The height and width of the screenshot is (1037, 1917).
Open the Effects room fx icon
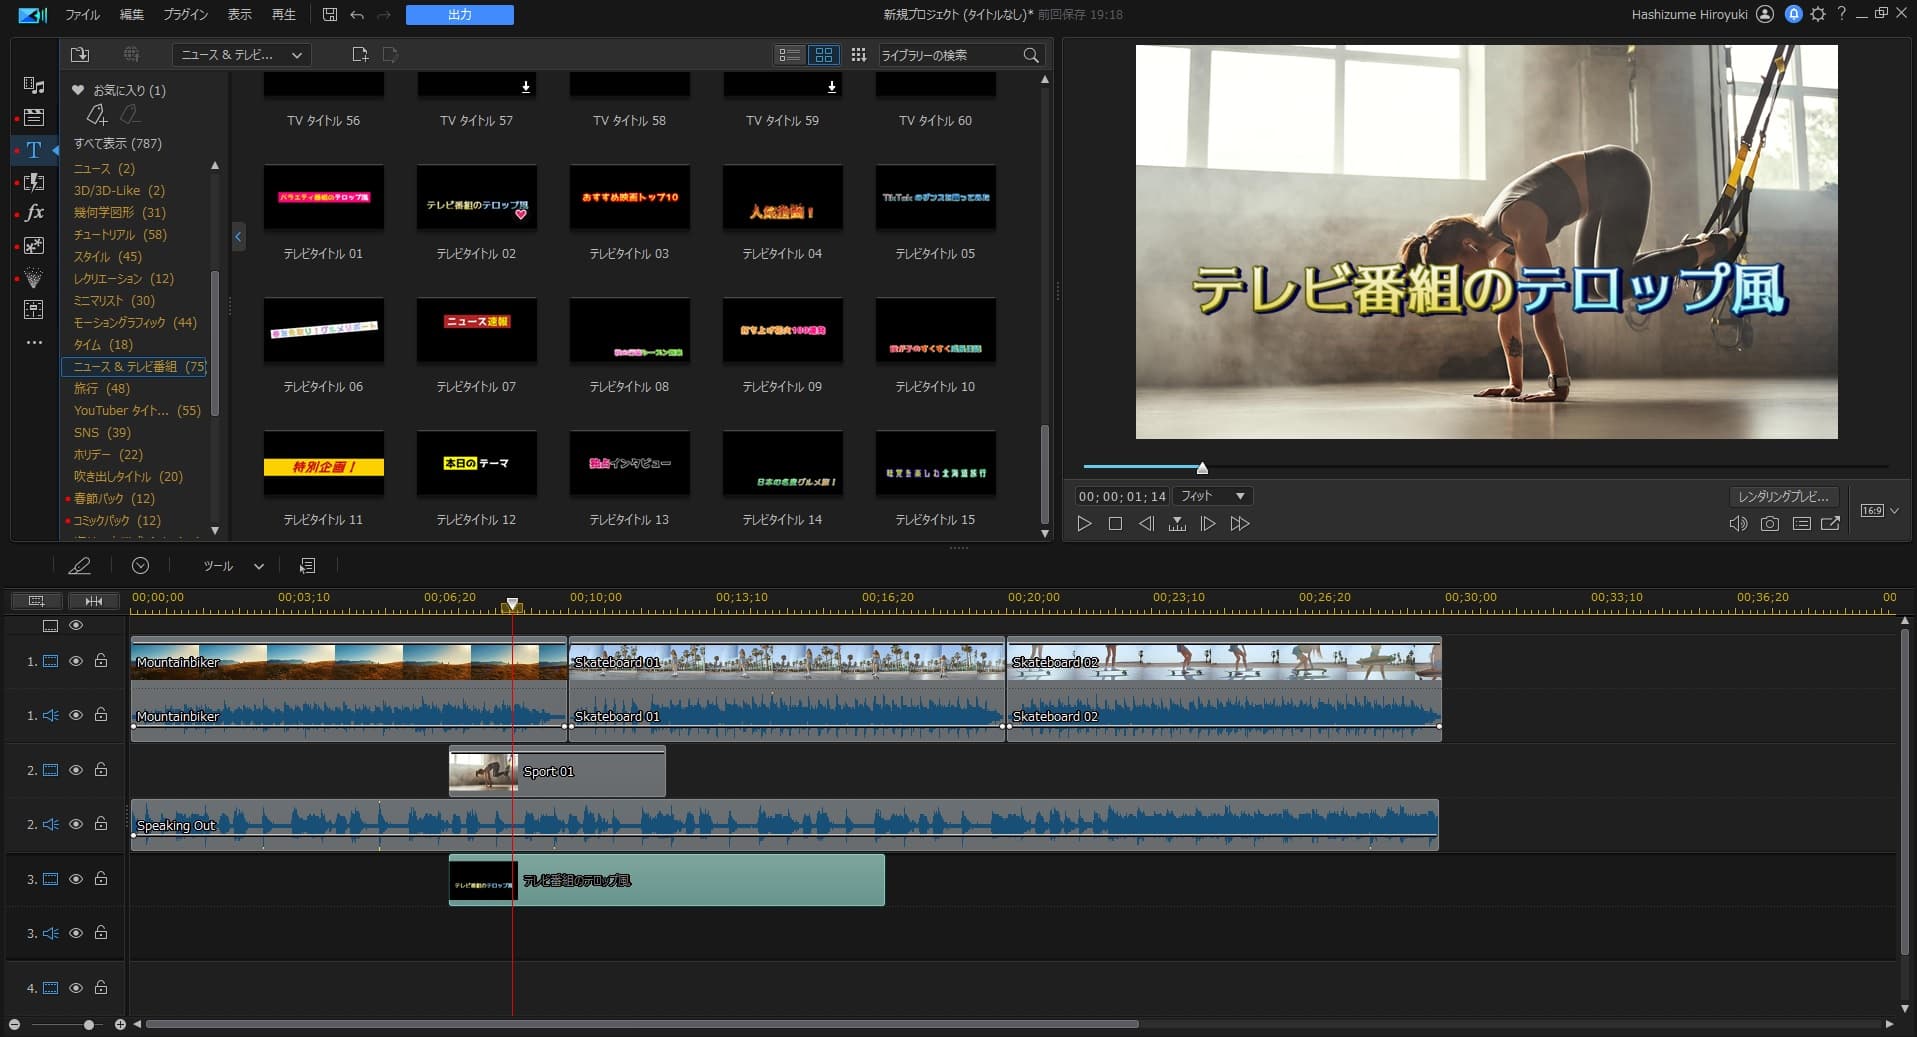pyautogui.click(x=34, y=213)
